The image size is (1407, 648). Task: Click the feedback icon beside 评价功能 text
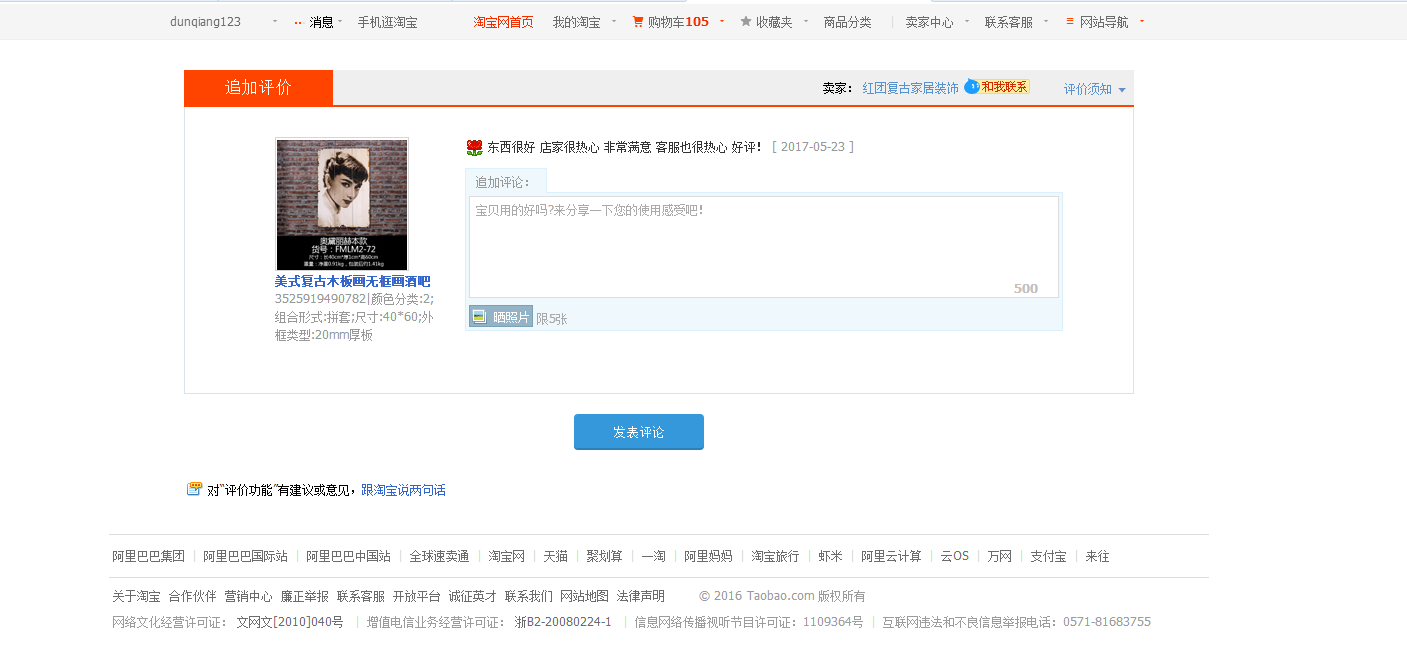(x=194, y=489)
